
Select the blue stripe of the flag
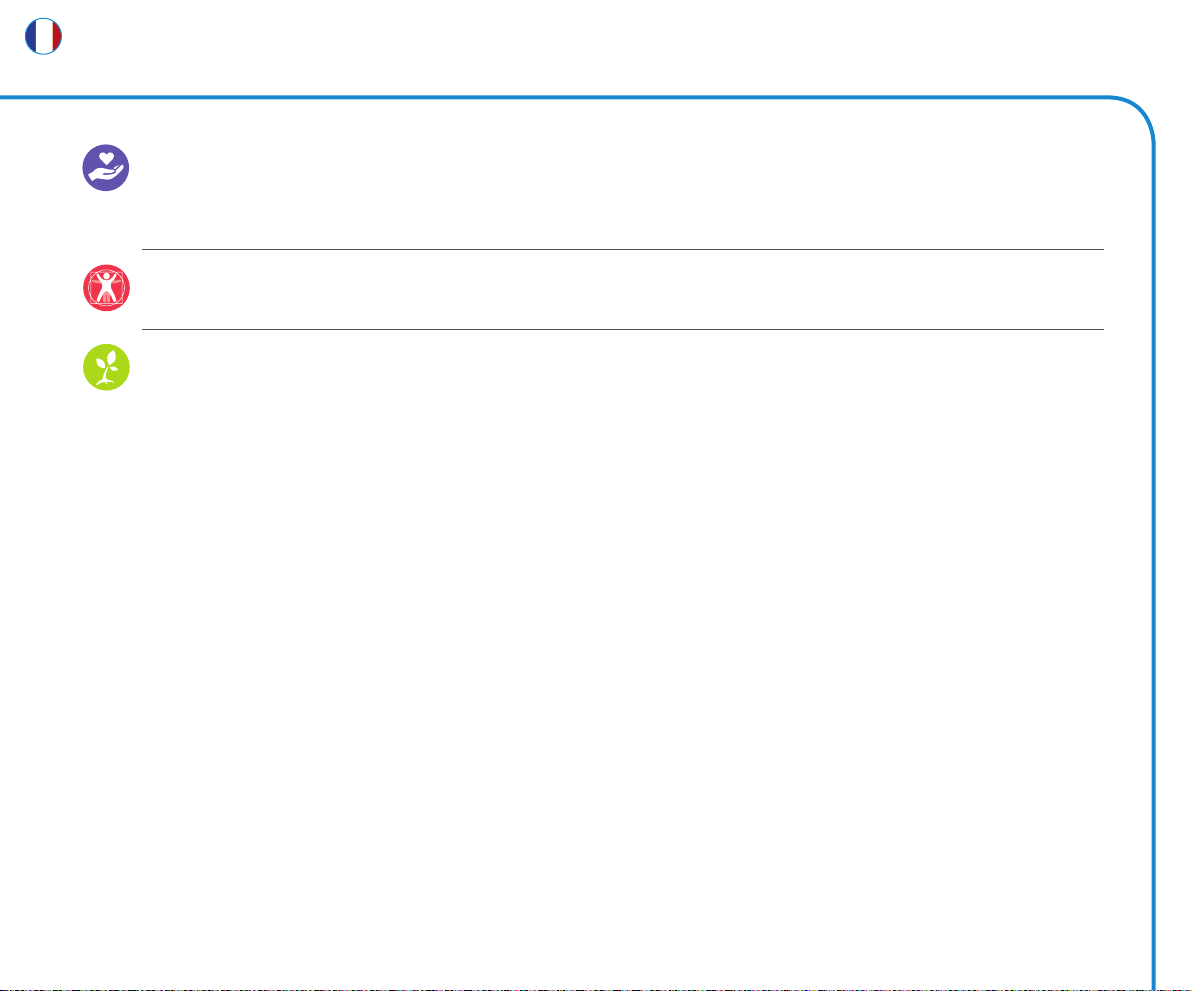[x=31, y=36]
